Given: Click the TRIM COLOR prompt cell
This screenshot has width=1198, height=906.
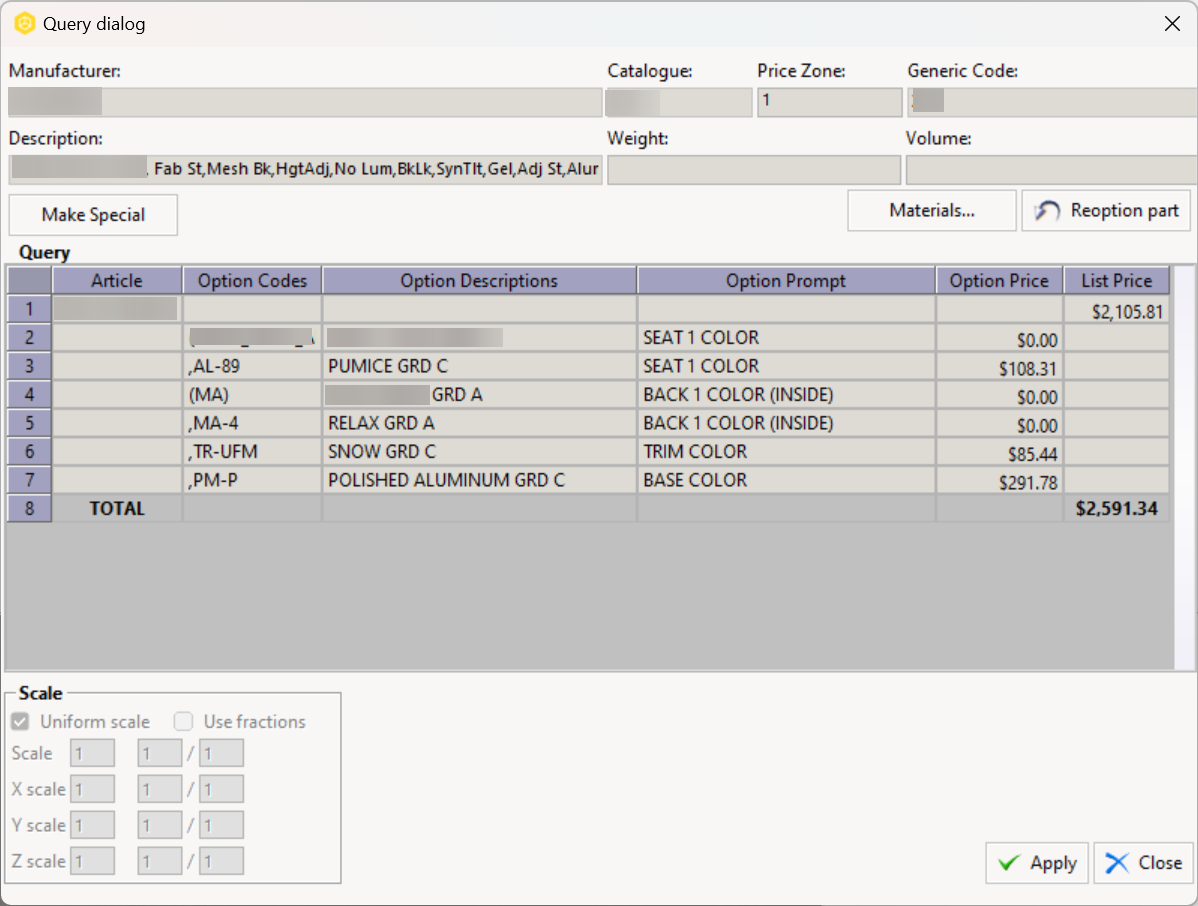Looking at the screenshot, I should 785,451.
